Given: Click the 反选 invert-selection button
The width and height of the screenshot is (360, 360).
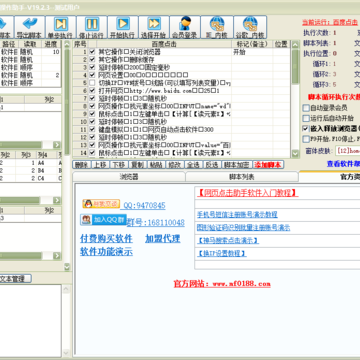Looking at the screenshot, I should click(x=212, y=165).
